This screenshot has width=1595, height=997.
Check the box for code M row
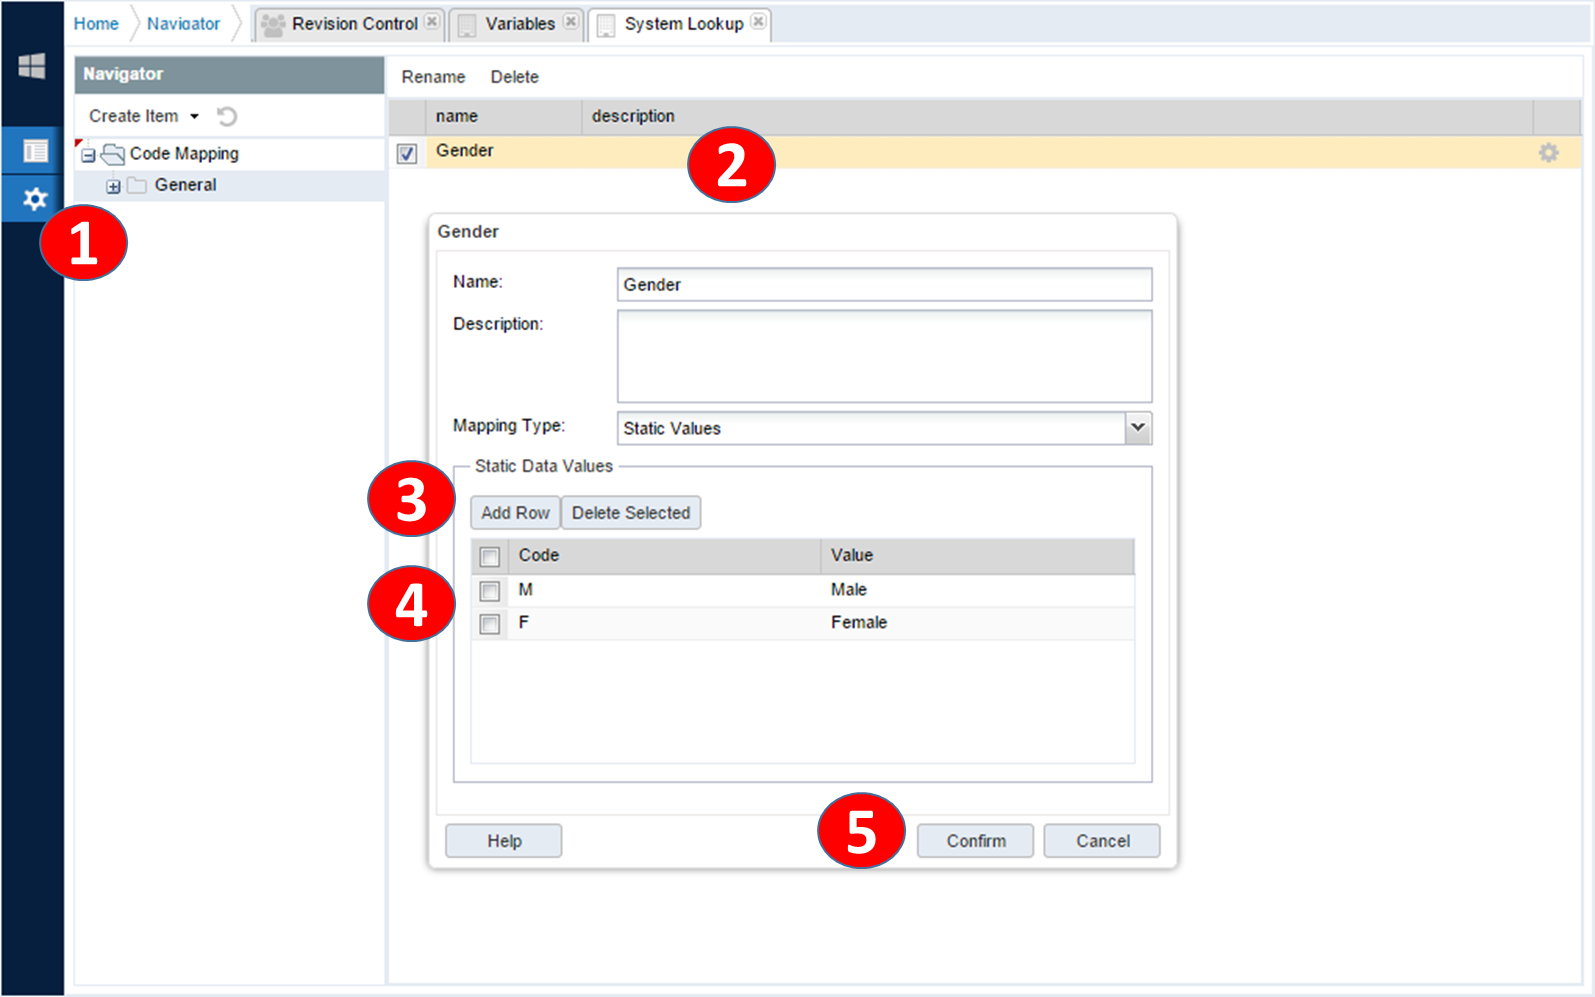point(490,591)
